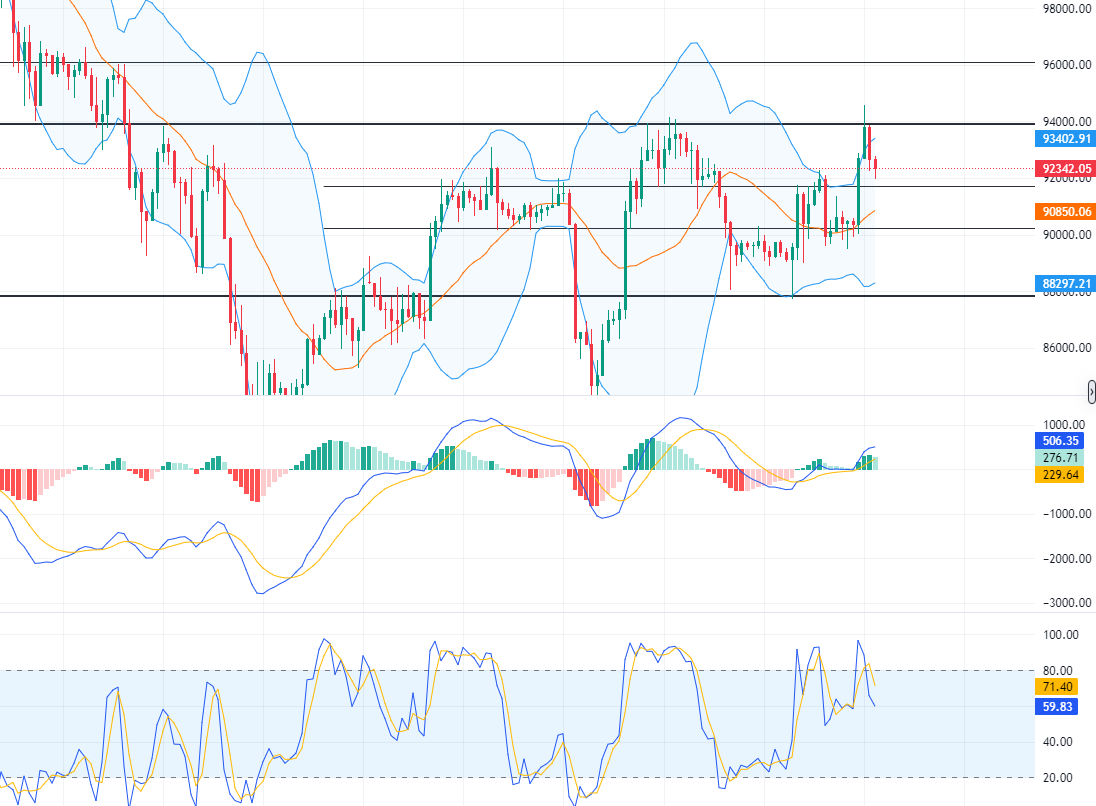This screenshot has width=1096, height=806.
Task: Click the -1000.00 MACD axis label
Action: click(x=1067, y=514)
